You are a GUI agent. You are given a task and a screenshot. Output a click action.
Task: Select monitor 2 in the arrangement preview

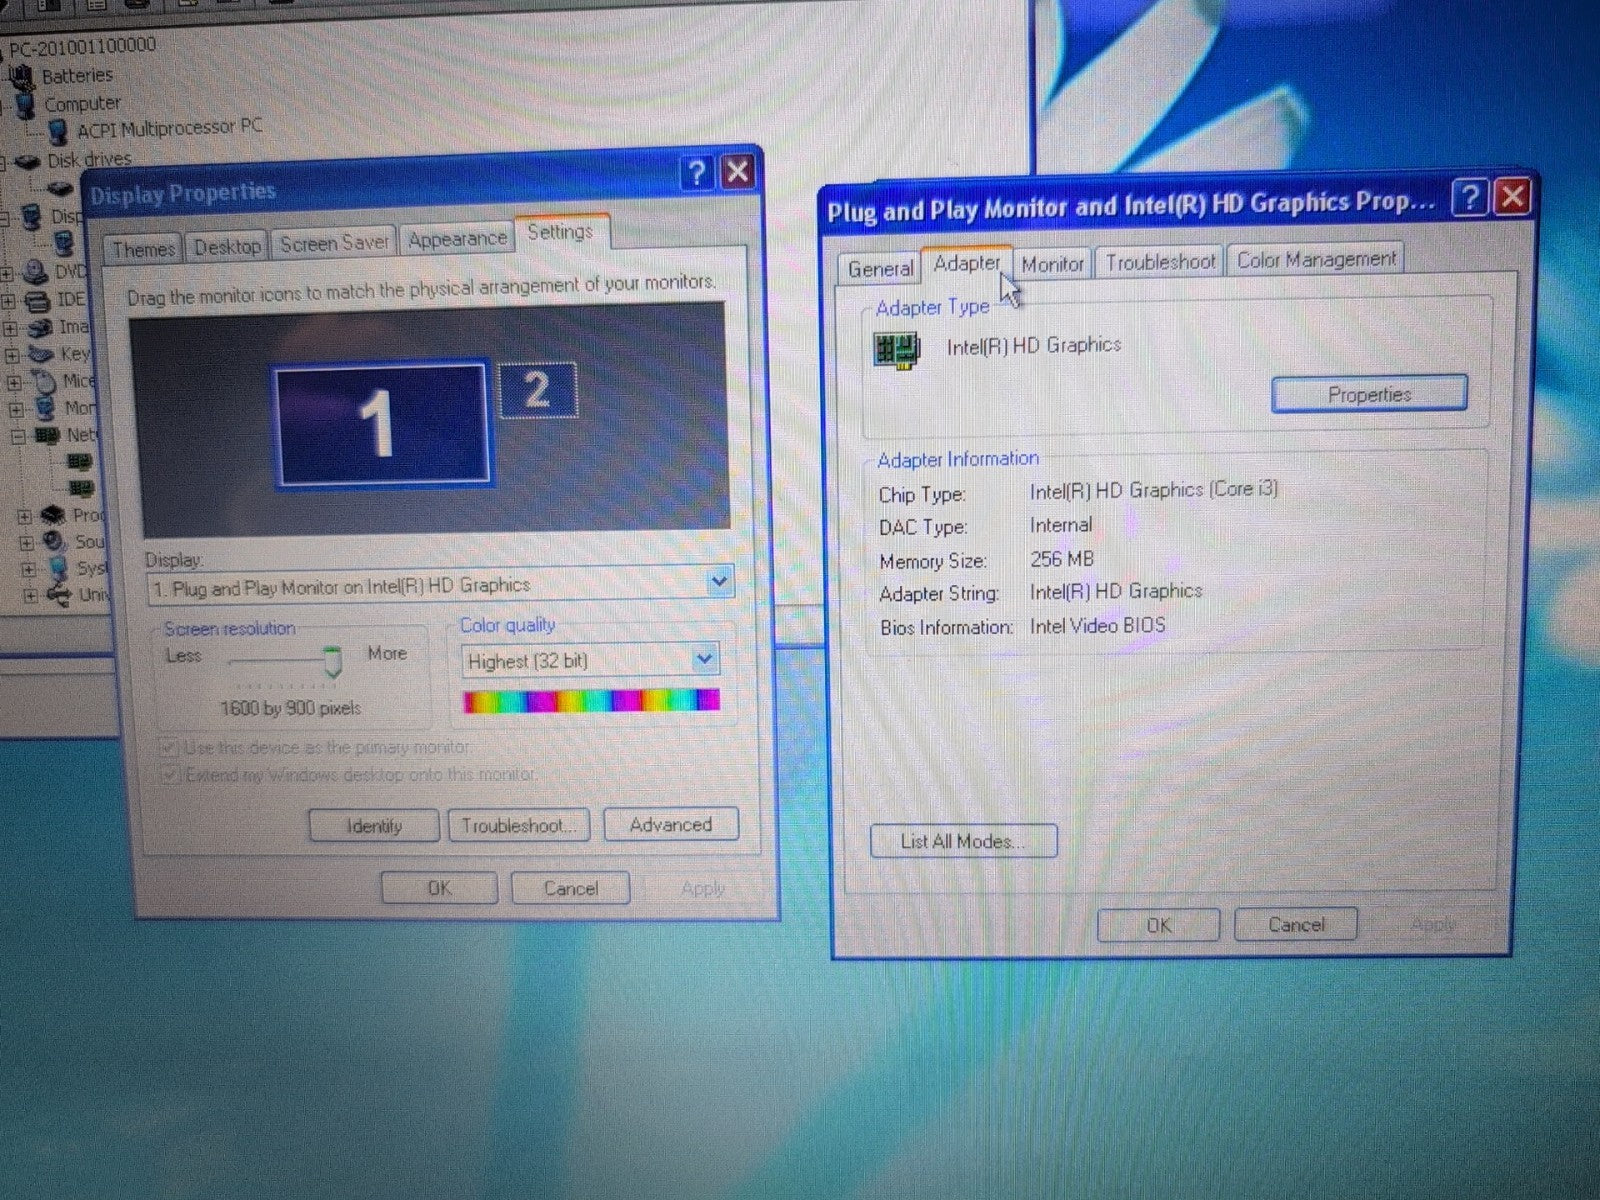(537, 390)
